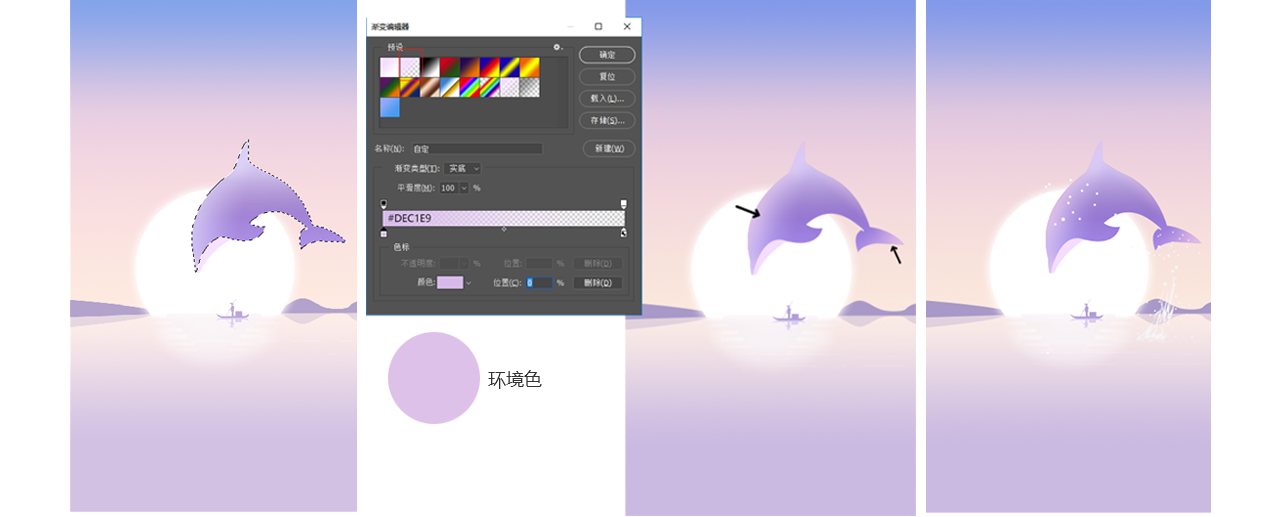
Task: Click the left opacity stop above gradient bar
Action: click(x=383, y=203)
